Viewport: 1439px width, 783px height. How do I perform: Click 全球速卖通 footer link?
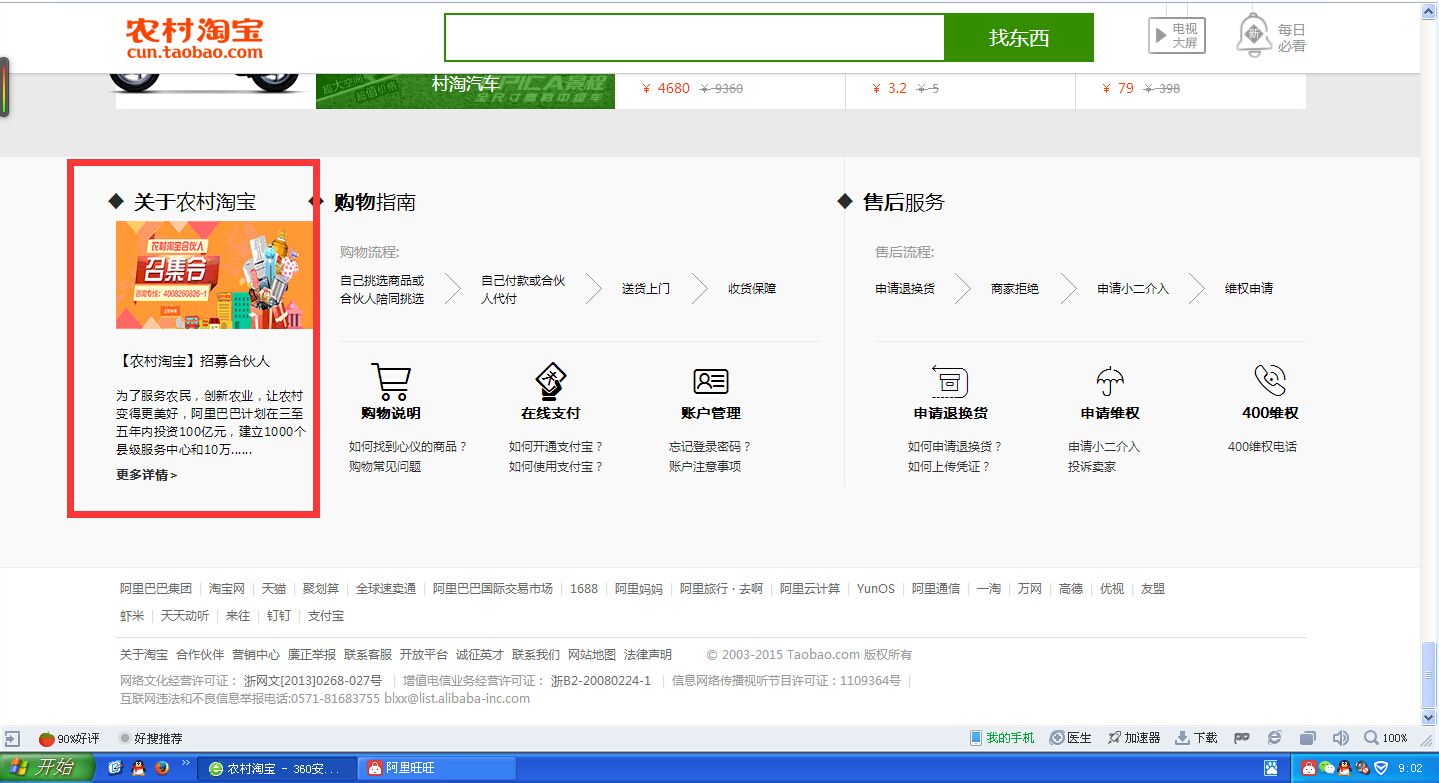pos(386,589)
